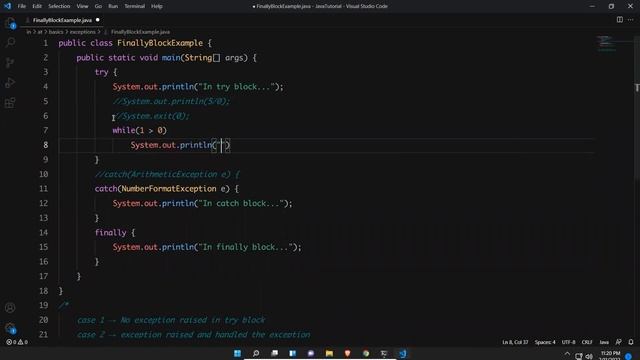Click 'NumberFormatException' on line 11
The height and width of the screenshot is (360, 640).
(169, 189)
